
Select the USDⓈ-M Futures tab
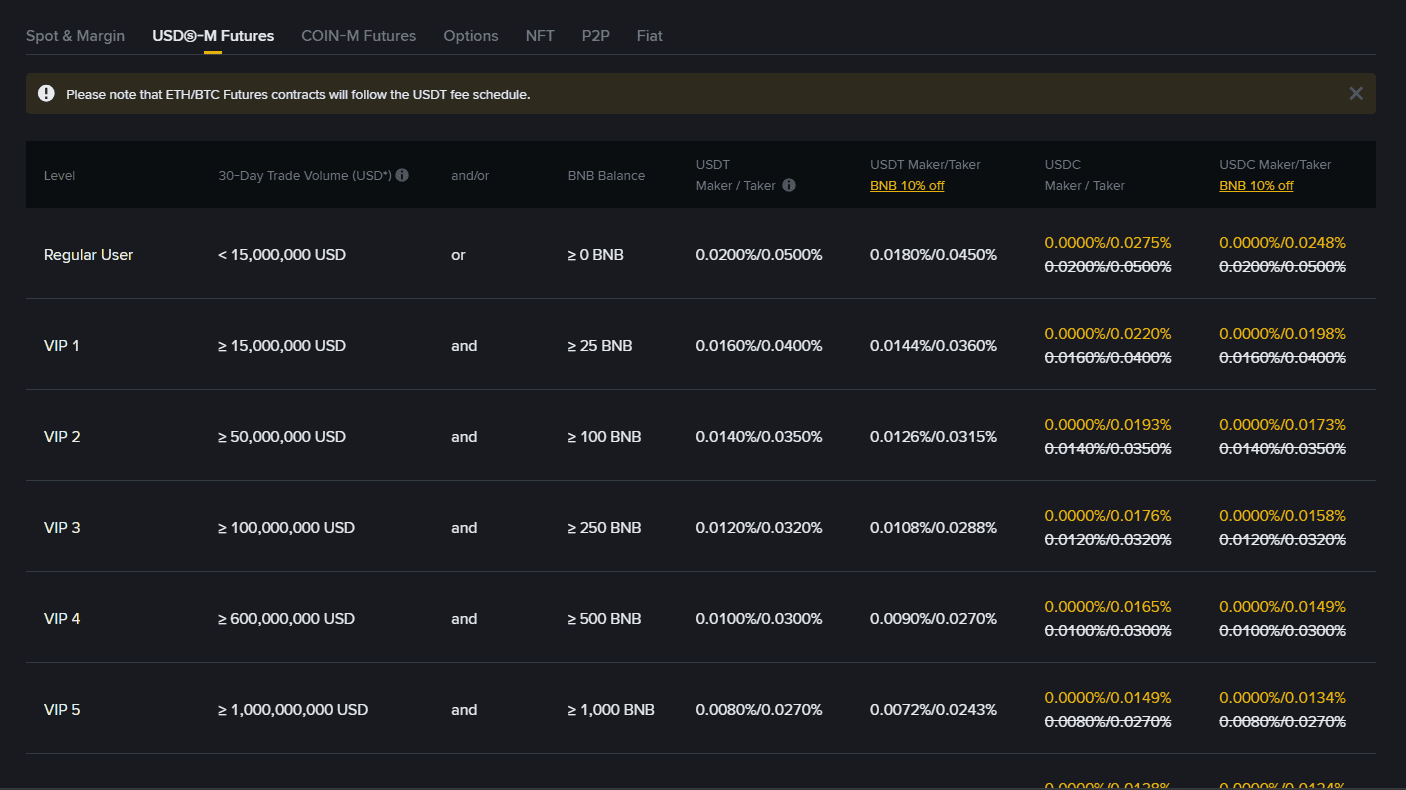(x=213, y=36)
